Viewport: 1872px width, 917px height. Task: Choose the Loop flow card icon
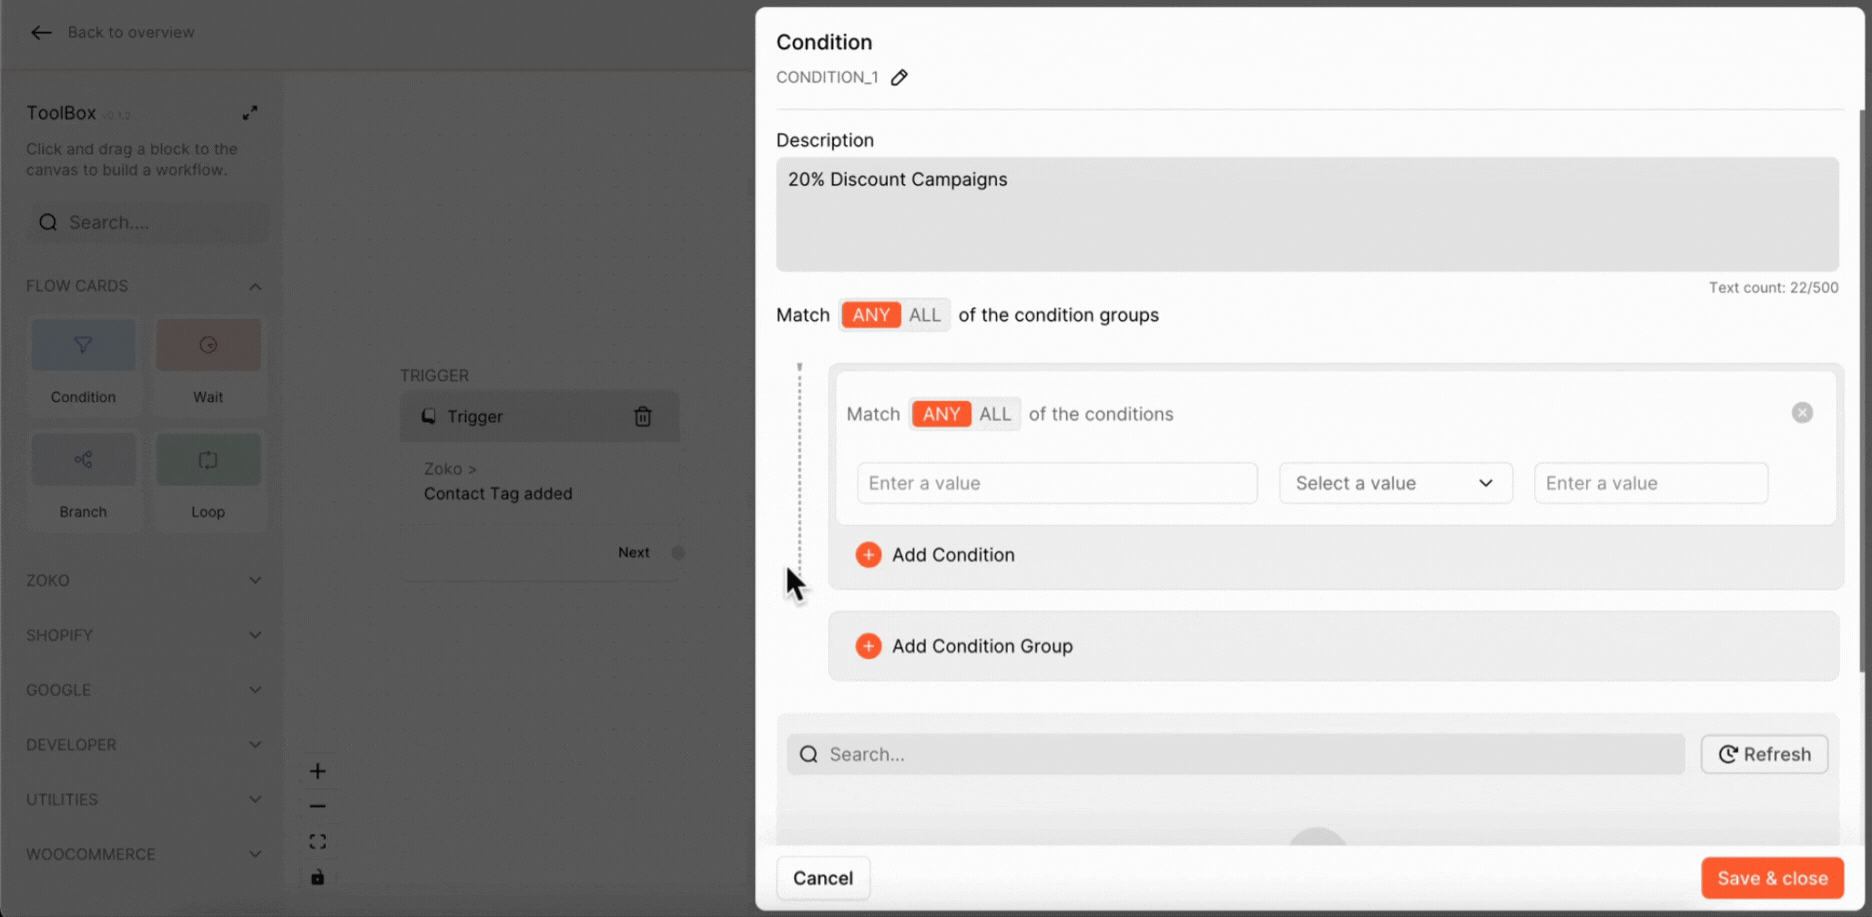pos(208,460)
